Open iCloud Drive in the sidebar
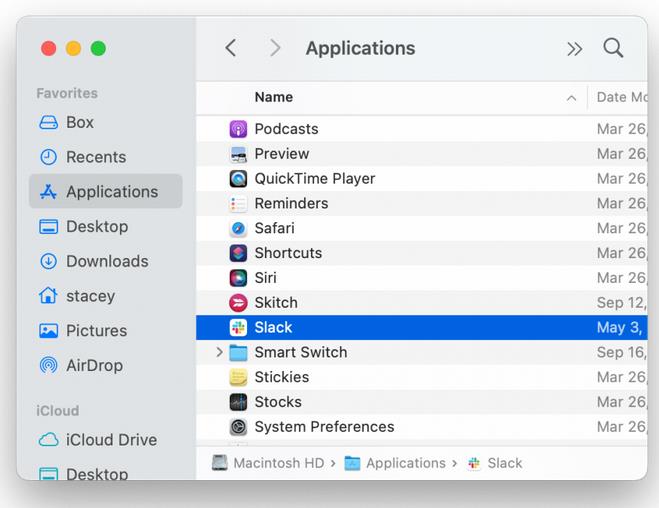This screenshot has height=508, width=659. pos(111,440)
